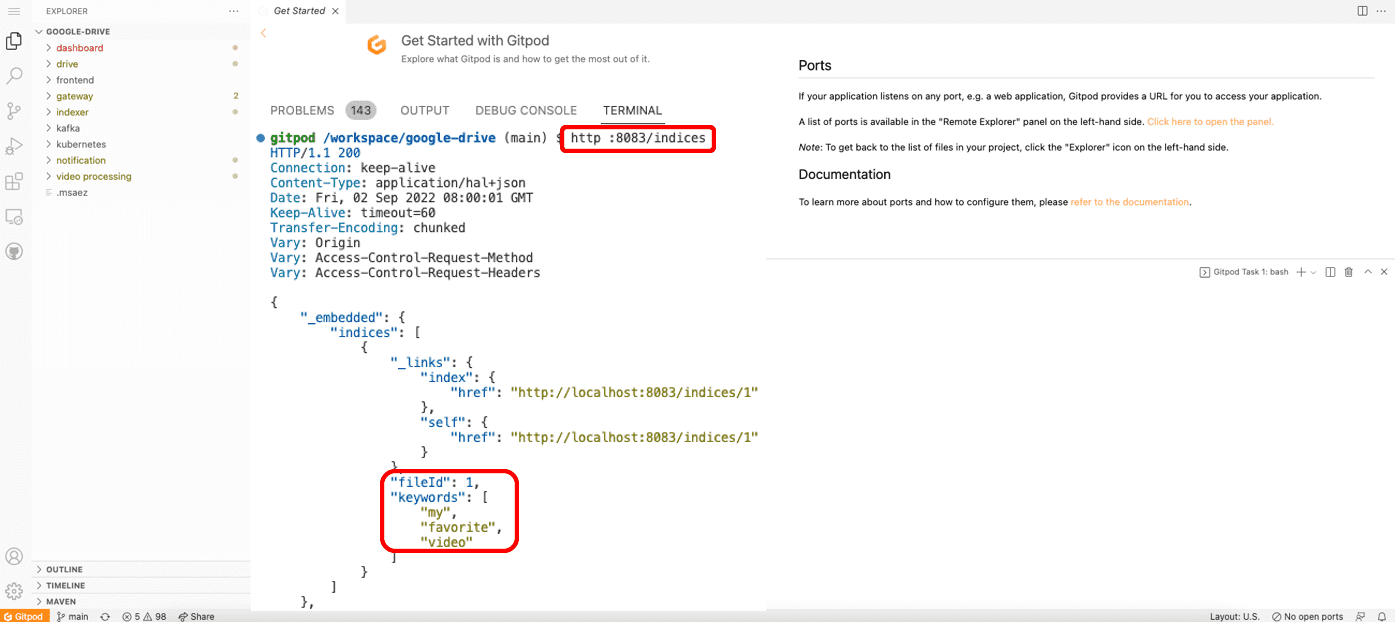The height and width of the screenshot is (628, 1395).
Task: Open the .msaez file
Action: click(71, 192)
